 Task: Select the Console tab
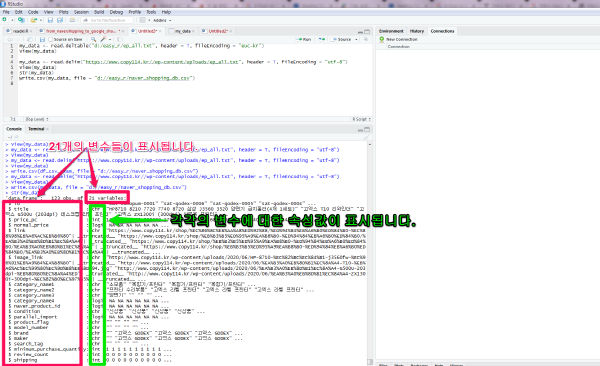[14, 129]
